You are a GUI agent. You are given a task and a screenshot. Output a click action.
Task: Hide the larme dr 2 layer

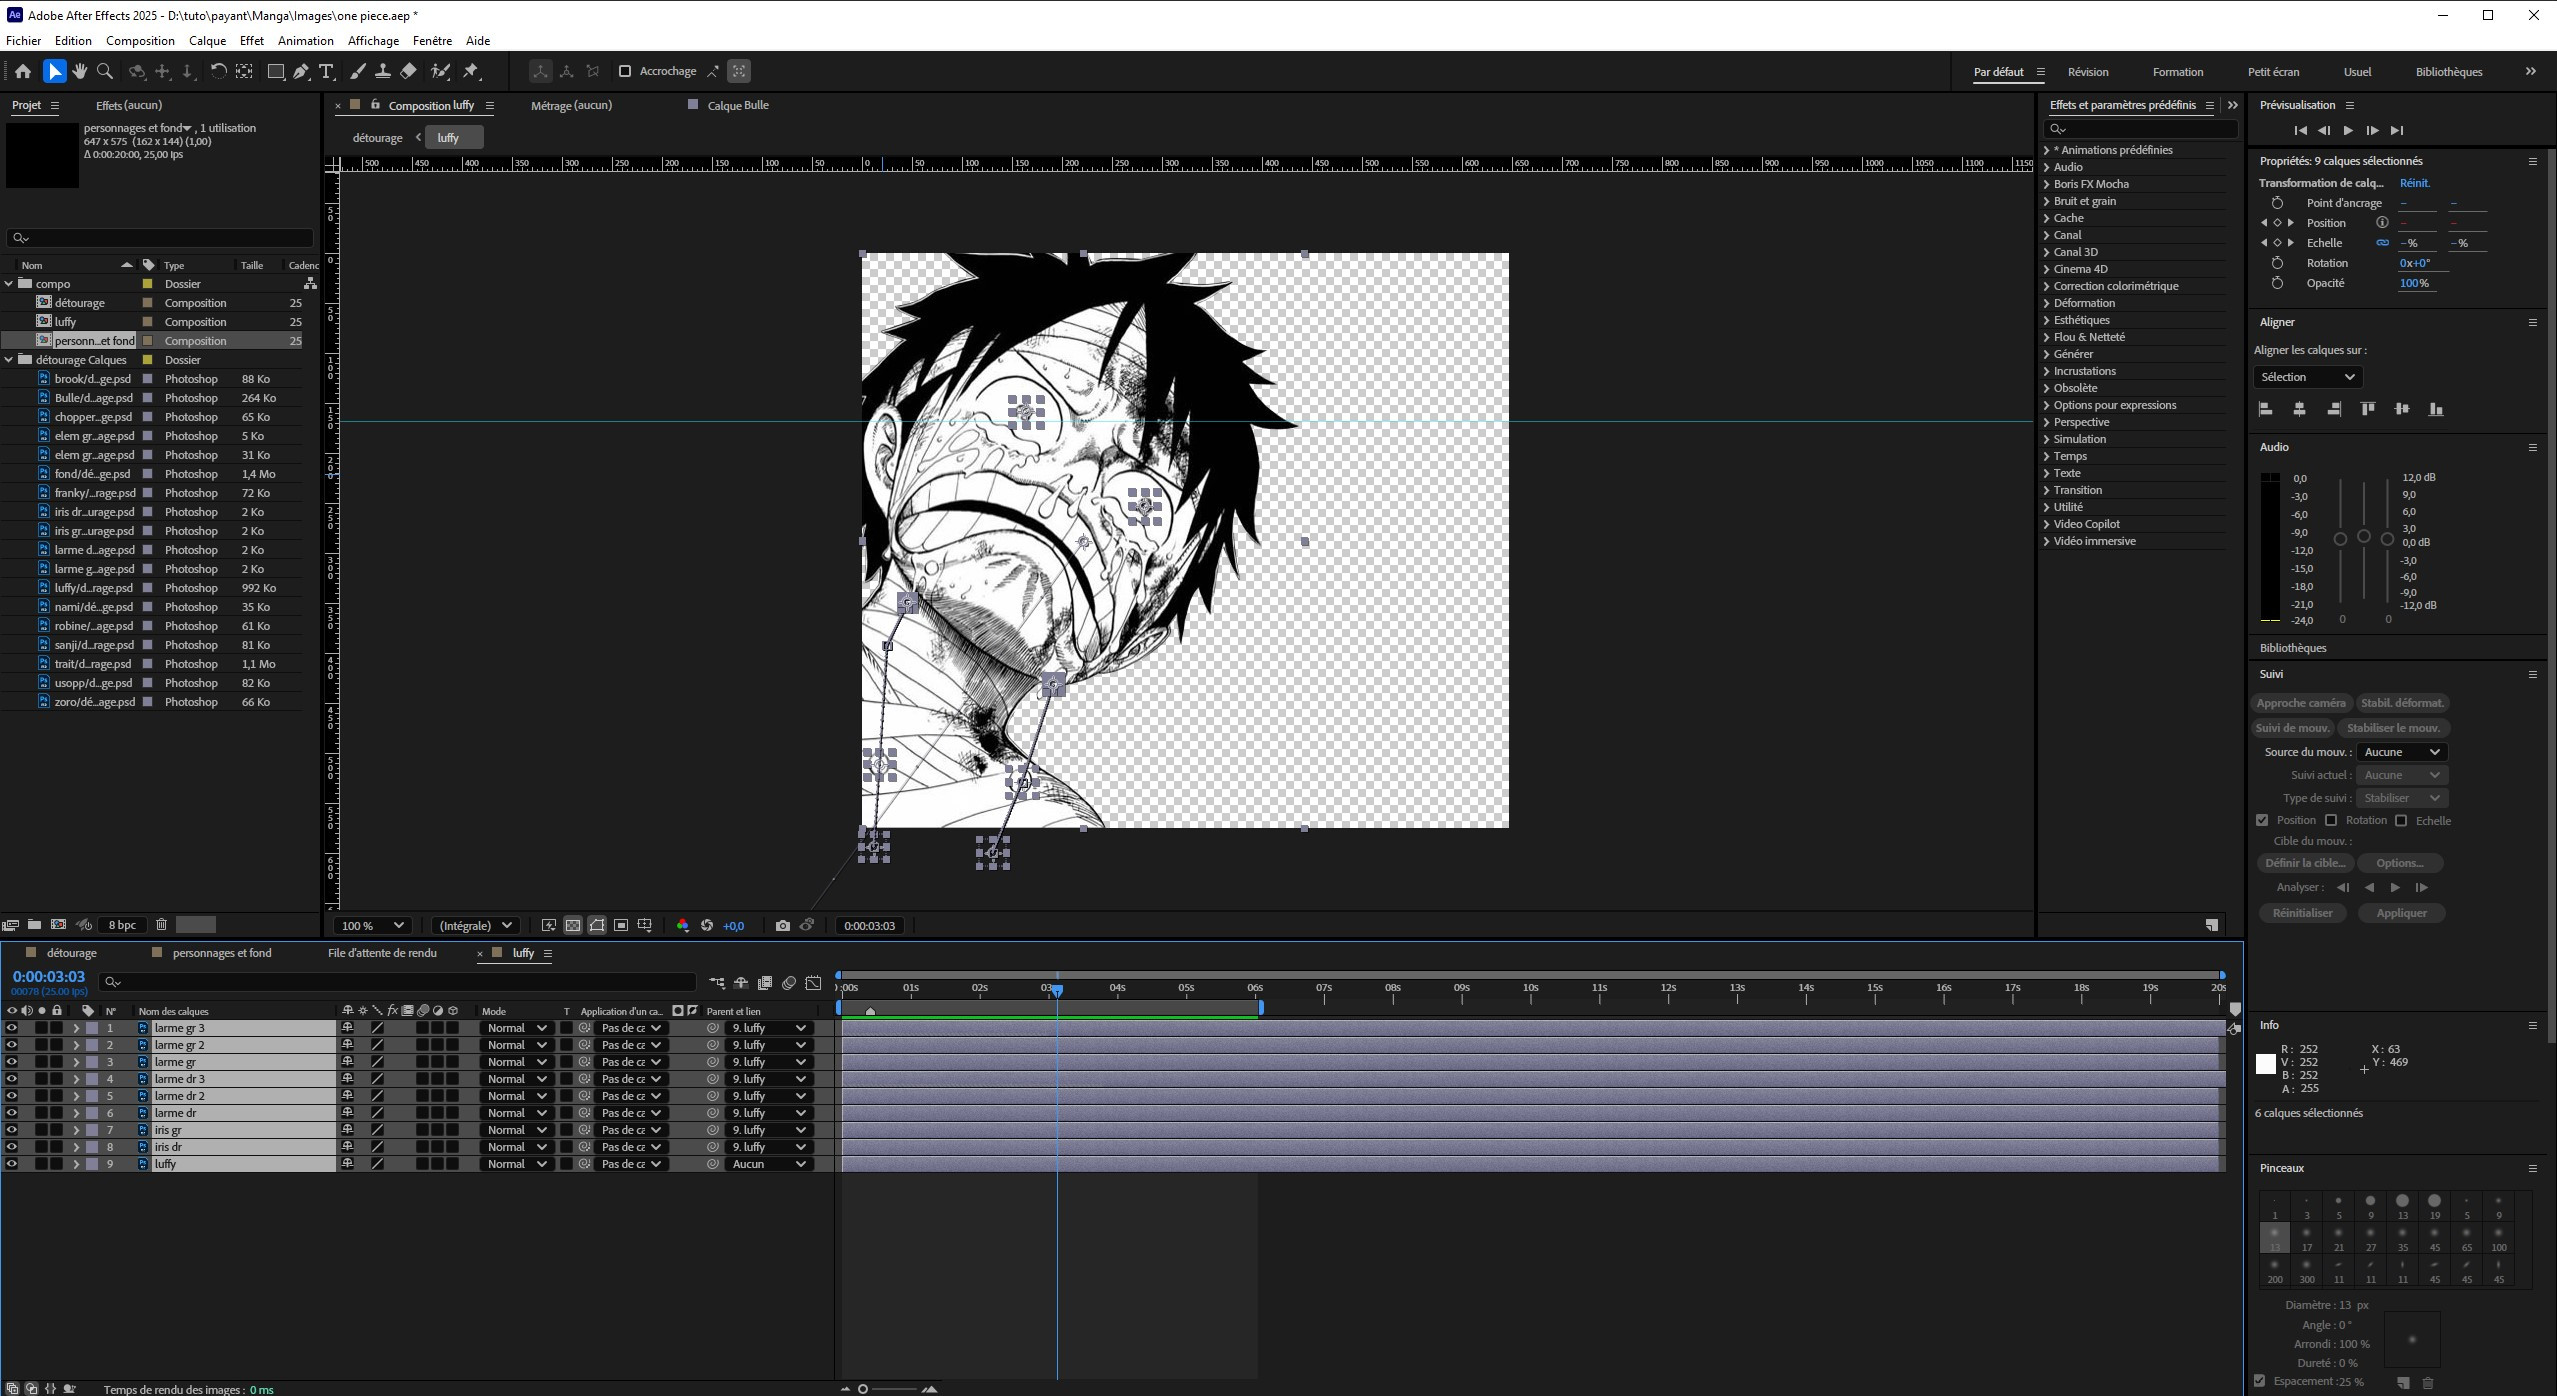tap(12, 1096)
